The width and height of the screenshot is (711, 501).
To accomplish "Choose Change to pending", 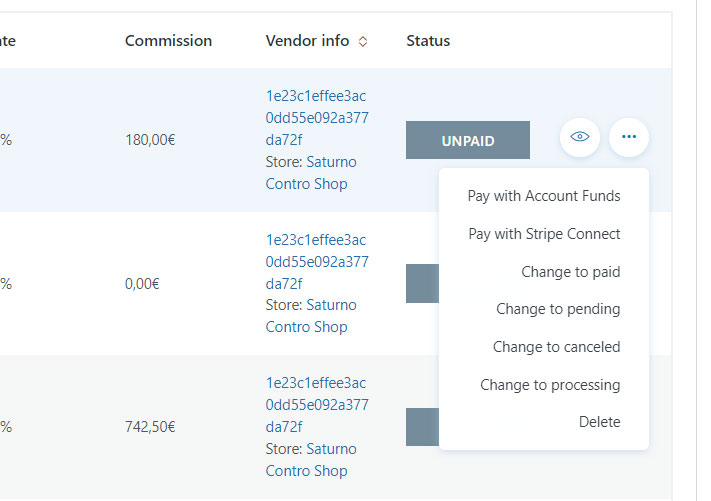I will pyautogui.click(x=558, y=309).
